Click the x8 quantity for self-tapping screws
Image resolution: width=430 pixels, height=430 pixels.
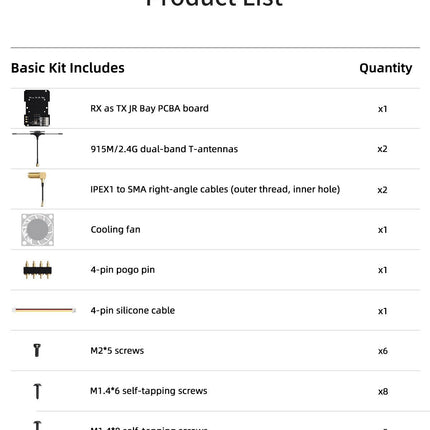383,391
